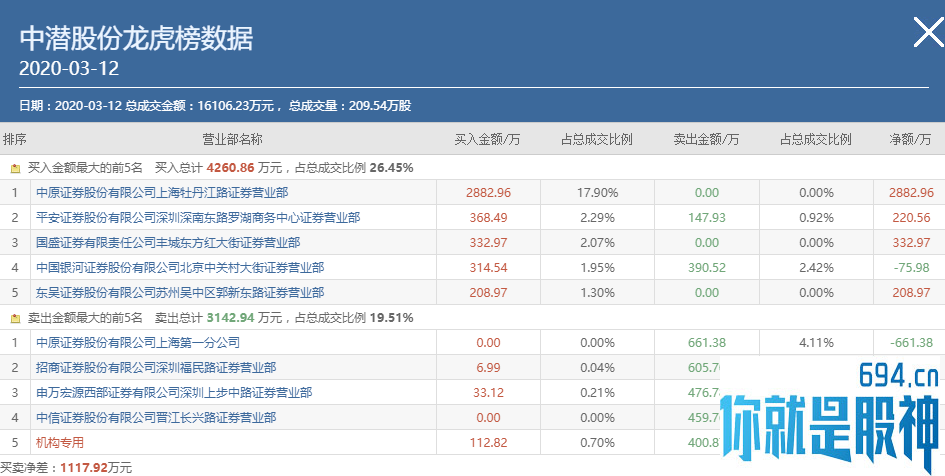Click the 净额/万 column header

910,140
